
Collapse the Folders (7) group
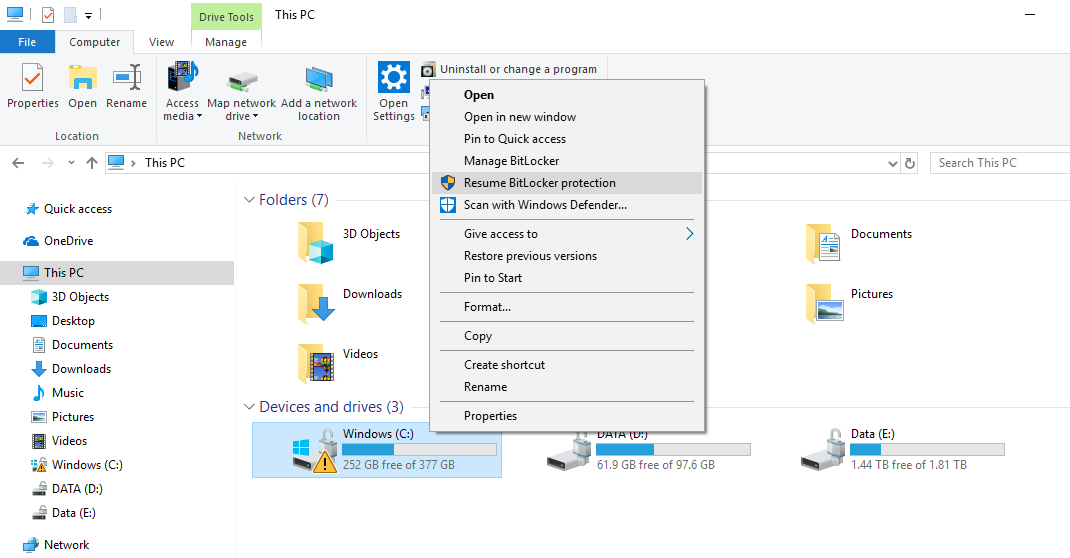coord(249,200)
